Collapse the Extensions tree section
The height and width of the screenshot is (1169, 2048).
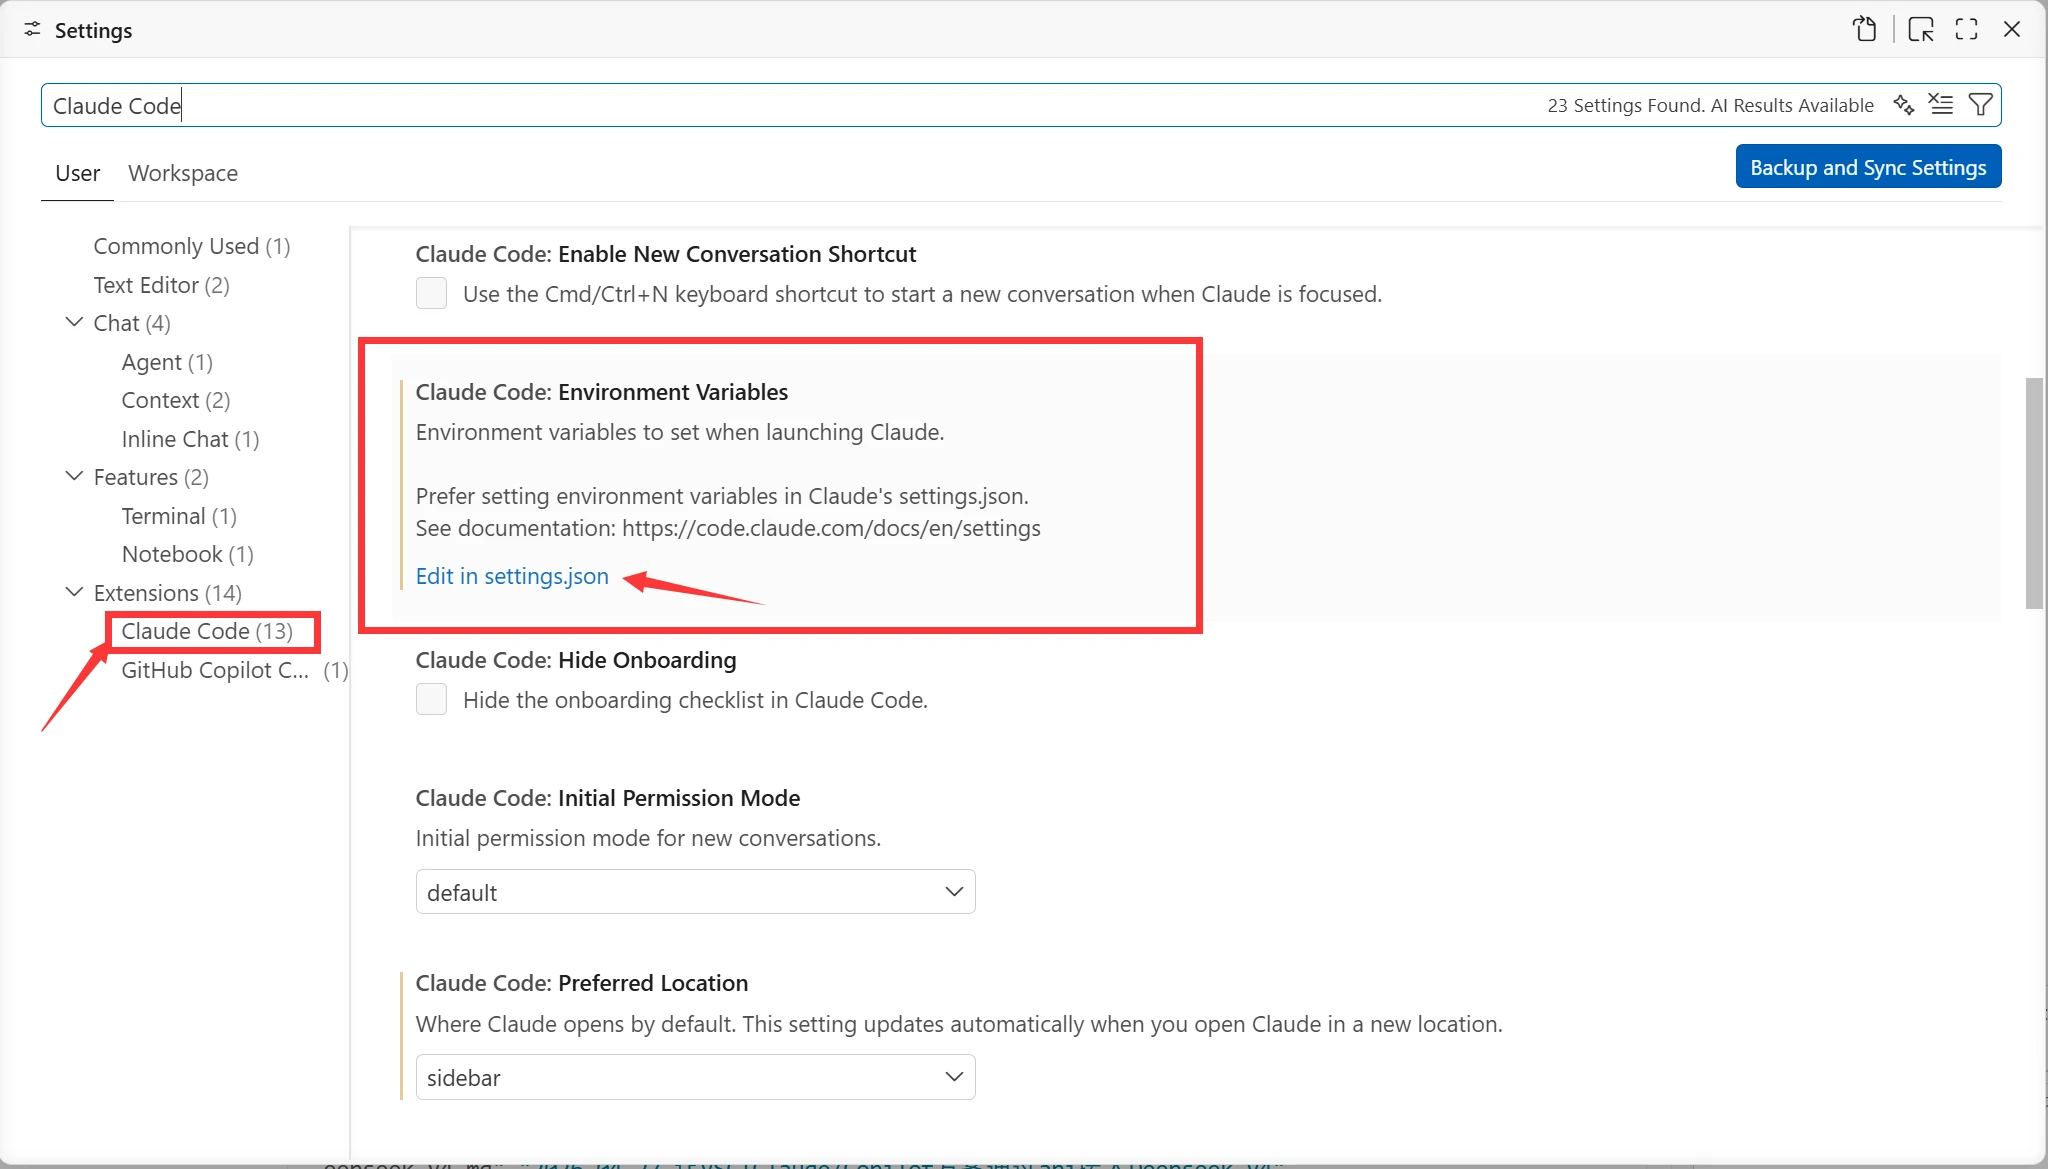click(74, 592)
